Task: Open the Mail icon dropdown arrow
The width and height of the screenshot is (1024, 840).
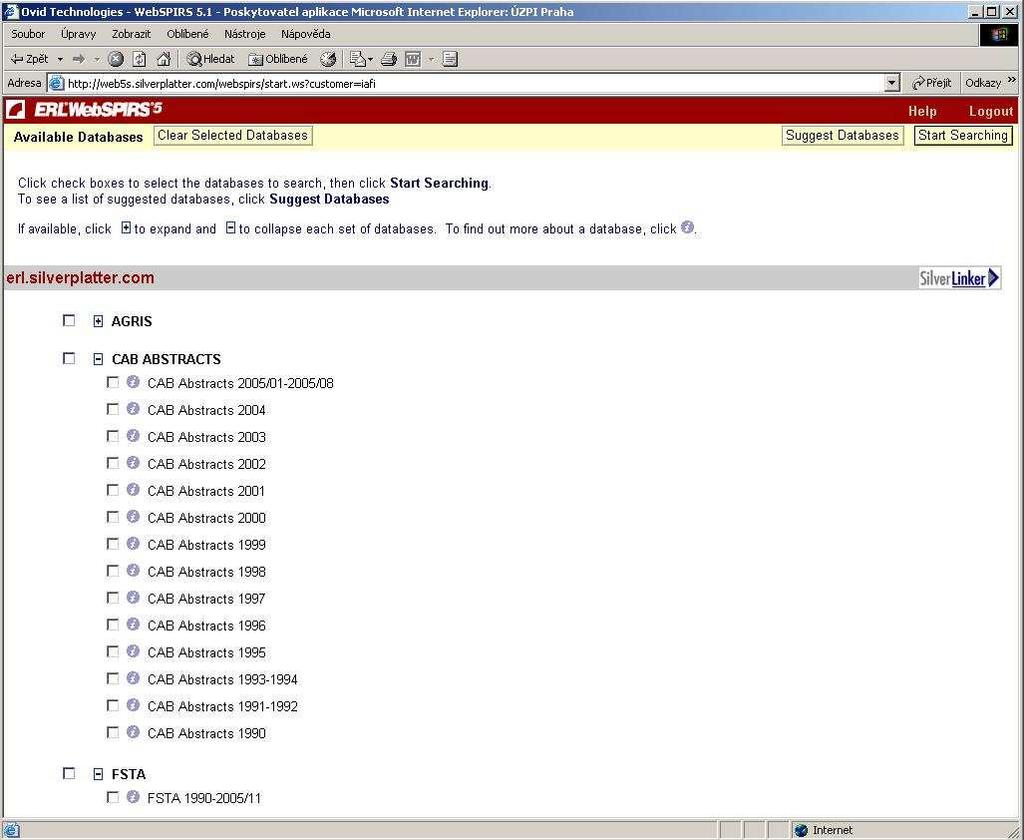Action: (x=370, y=59)
